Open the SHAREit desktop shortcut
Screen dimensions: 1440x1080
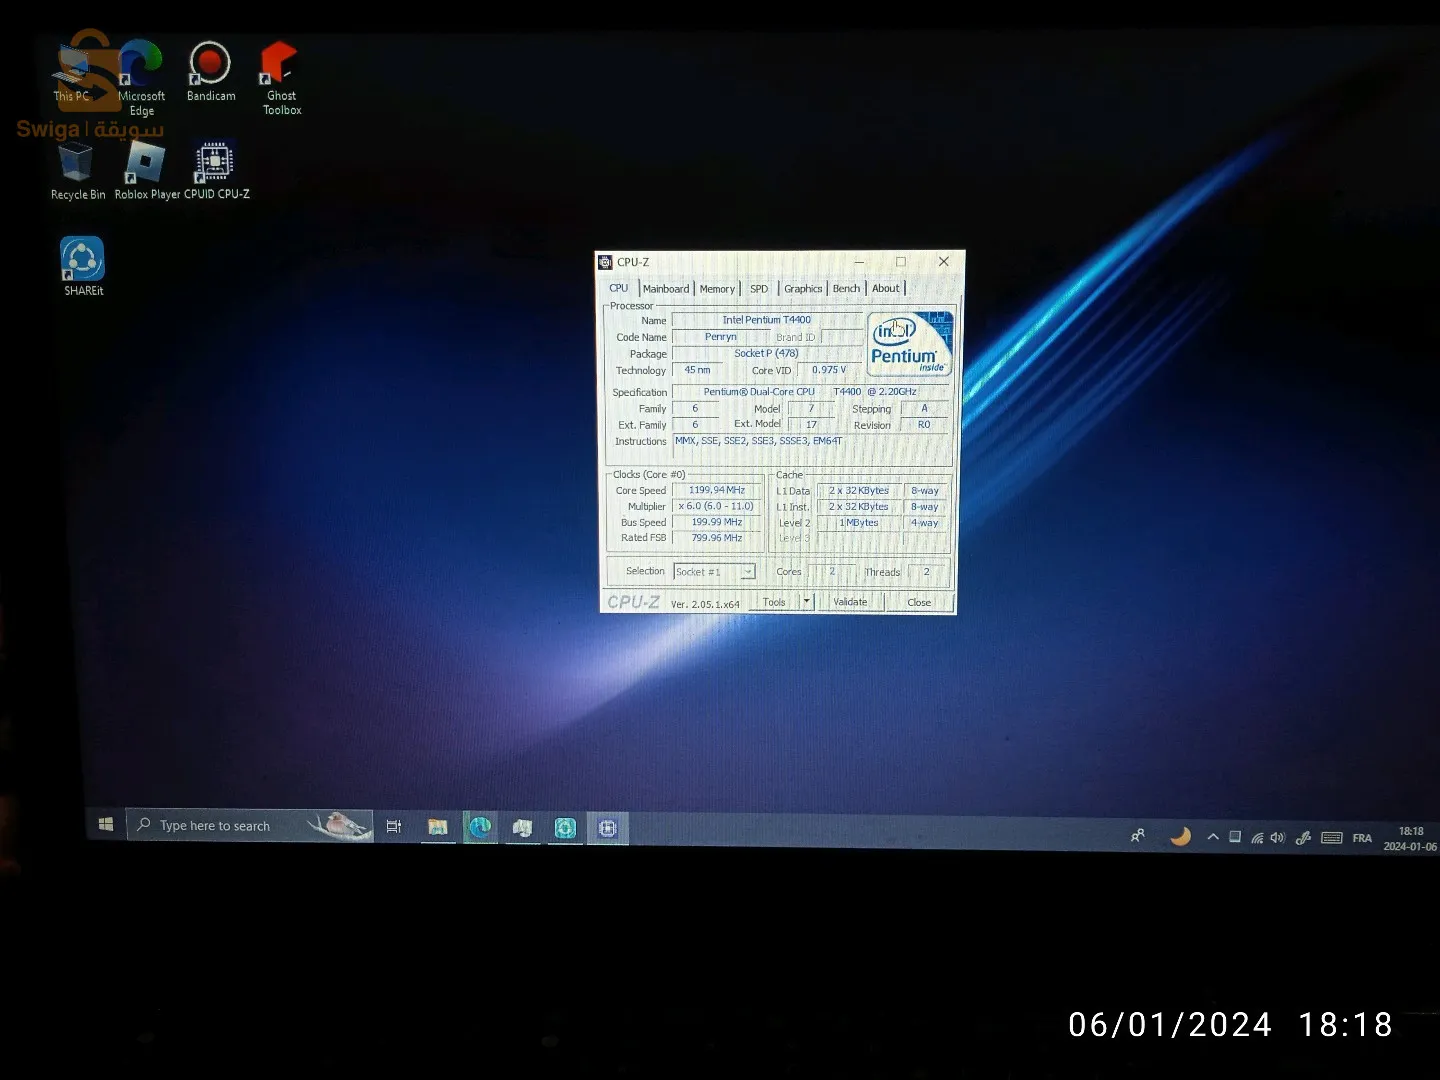82,262
